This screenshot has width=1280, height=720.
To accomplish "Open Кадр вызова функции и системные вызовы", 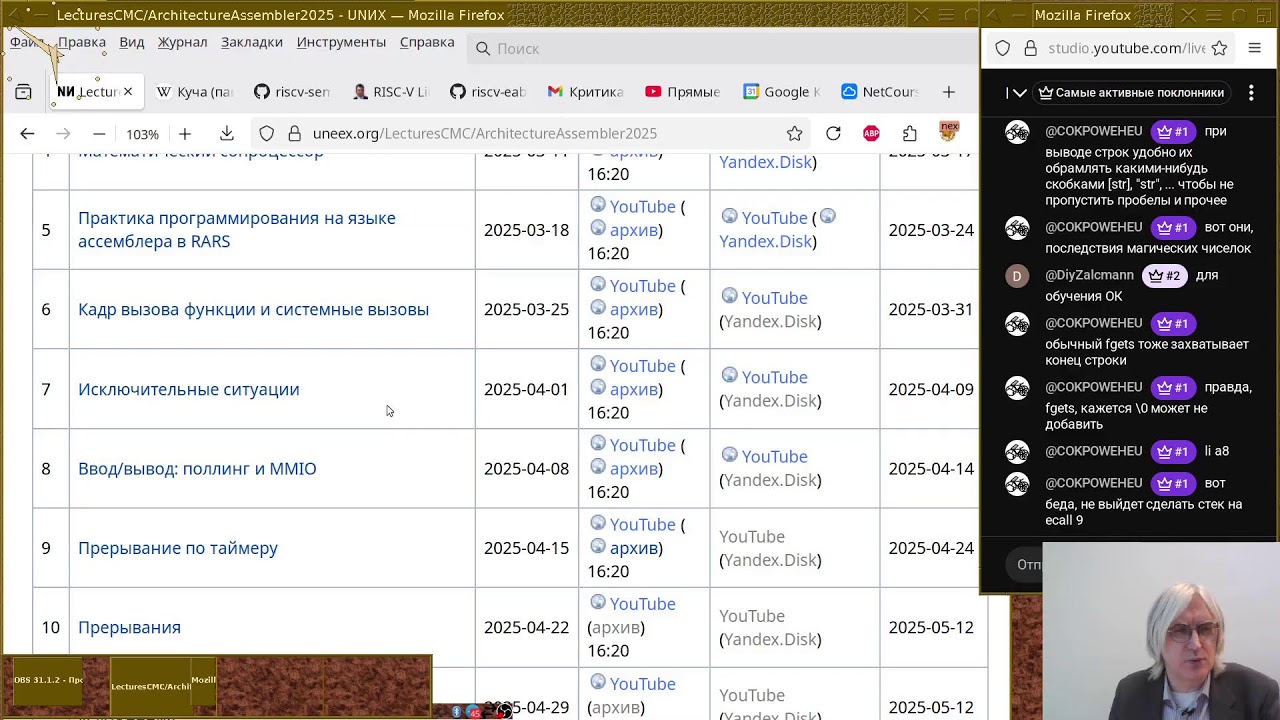I will tap(253, 309).
